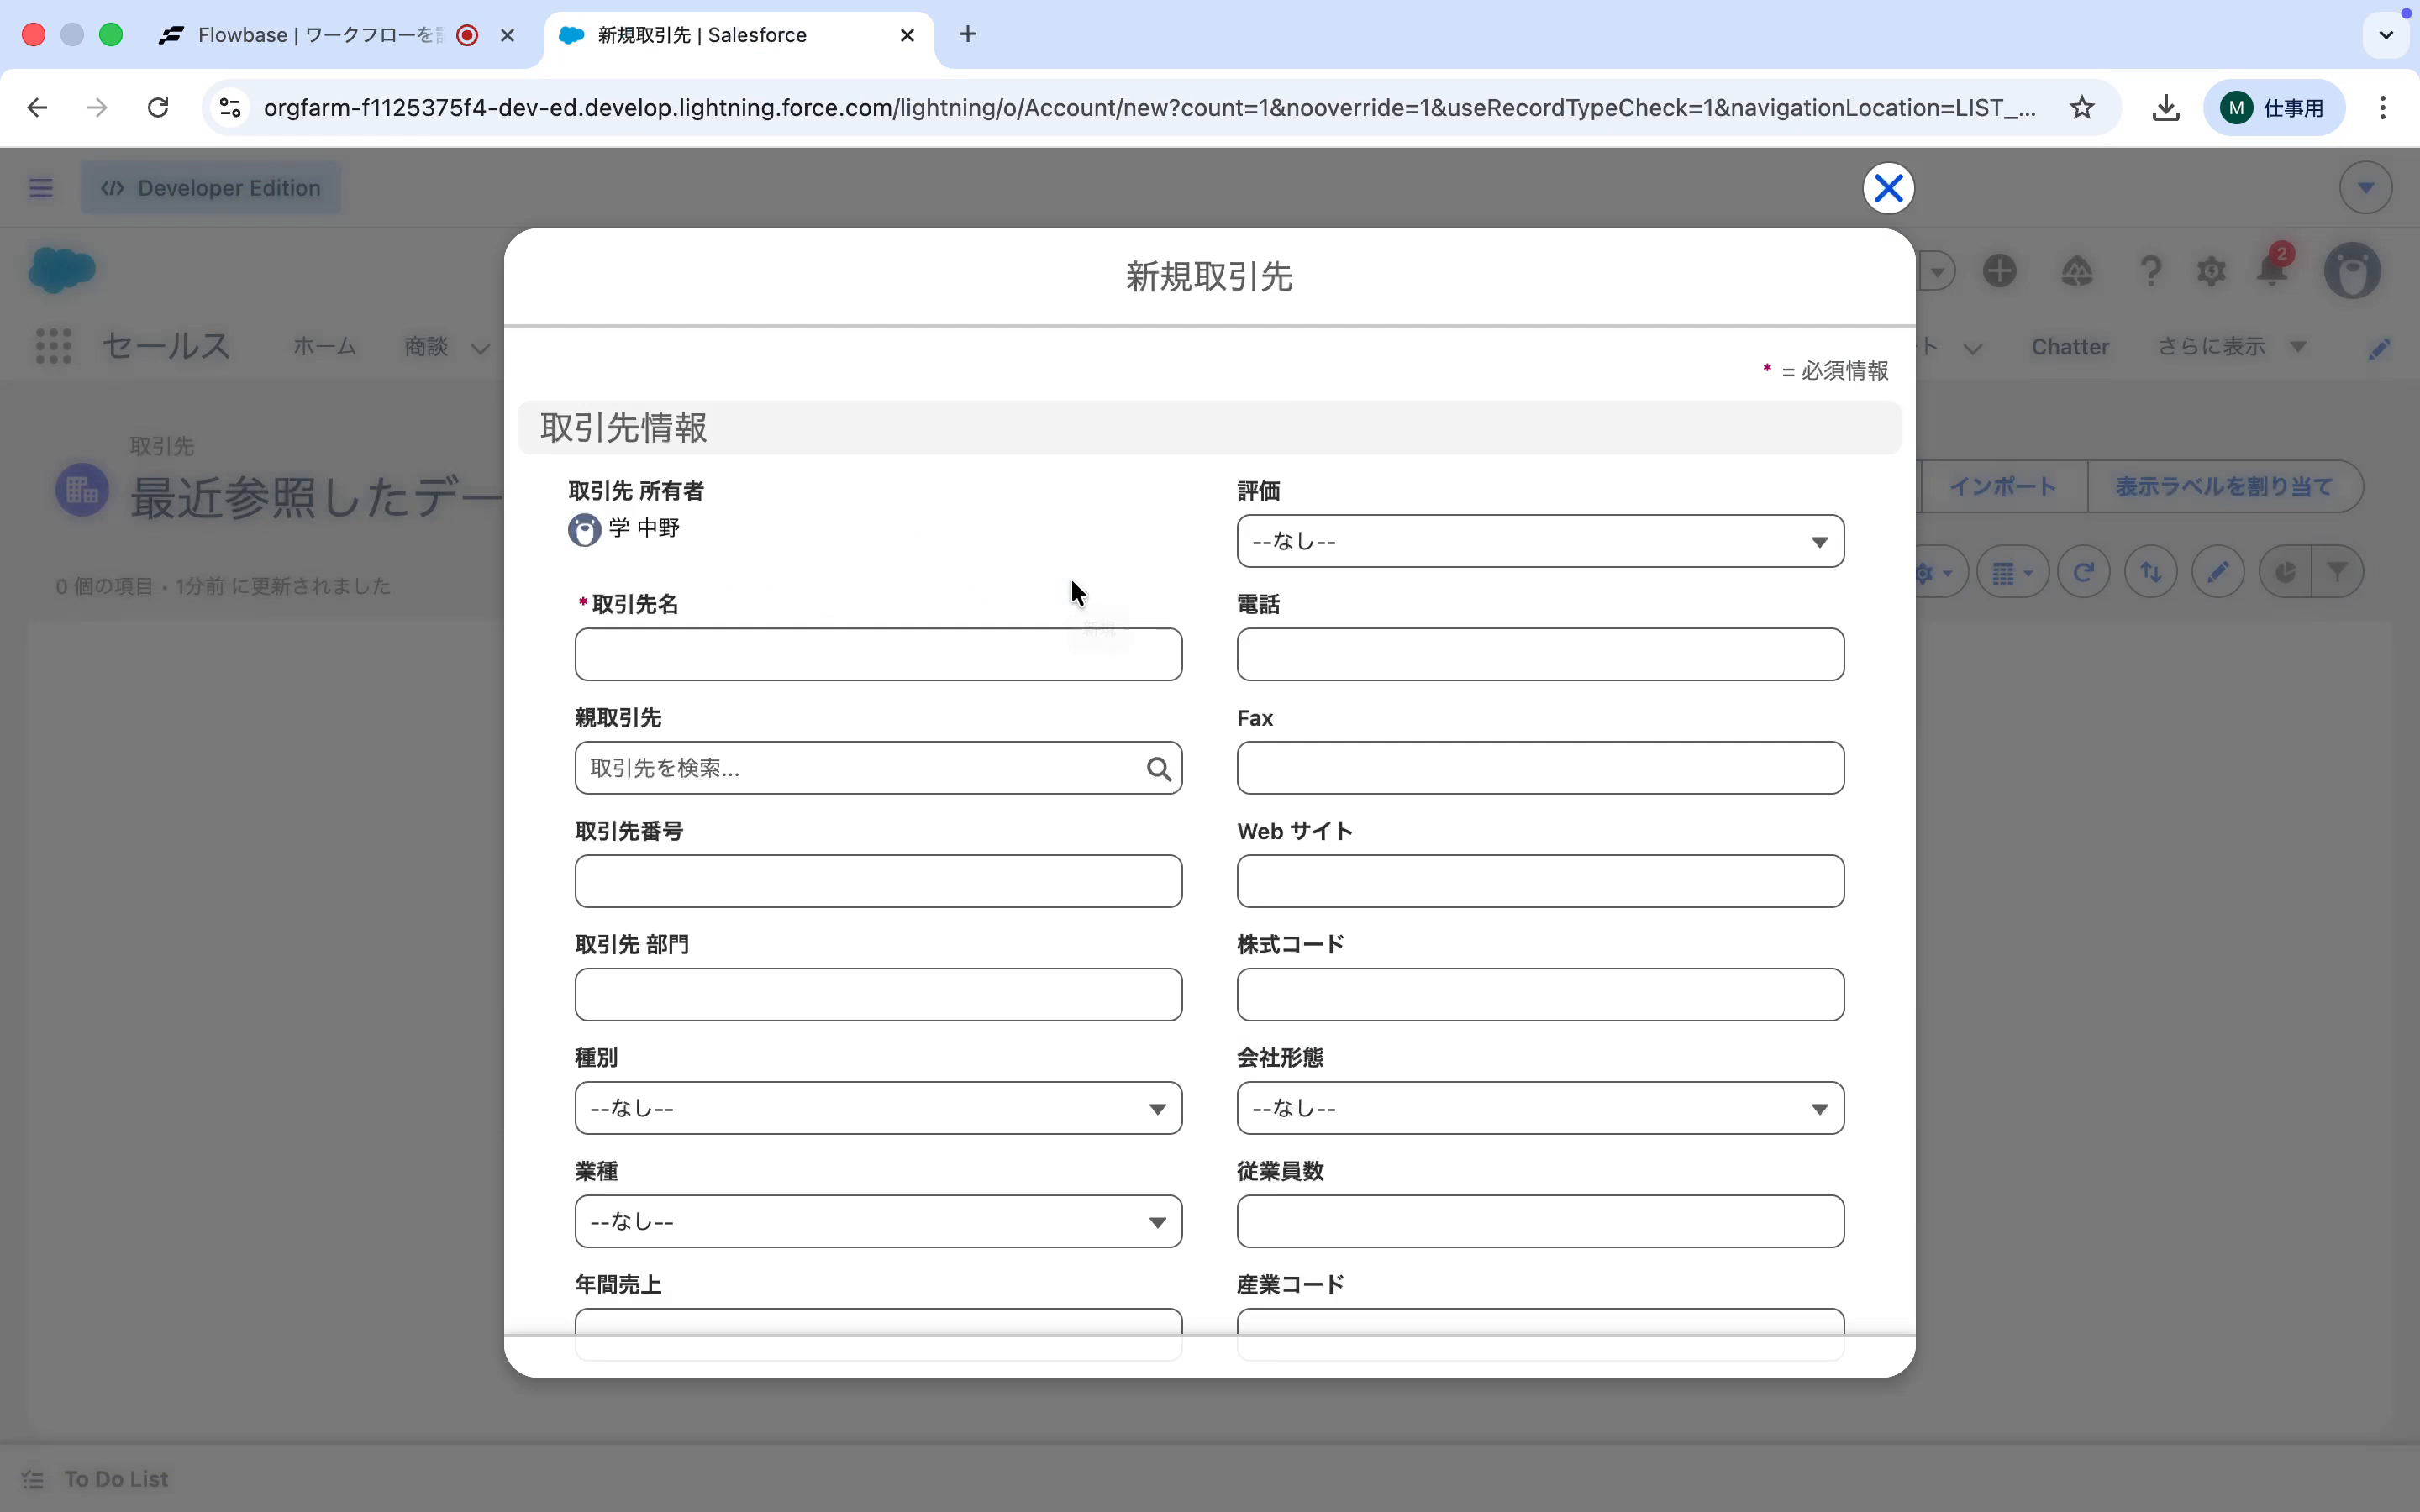Open the さらに表示 more tabs dropdown
Viewport: 2420px width, 1512px height.
coord(2228,346)
